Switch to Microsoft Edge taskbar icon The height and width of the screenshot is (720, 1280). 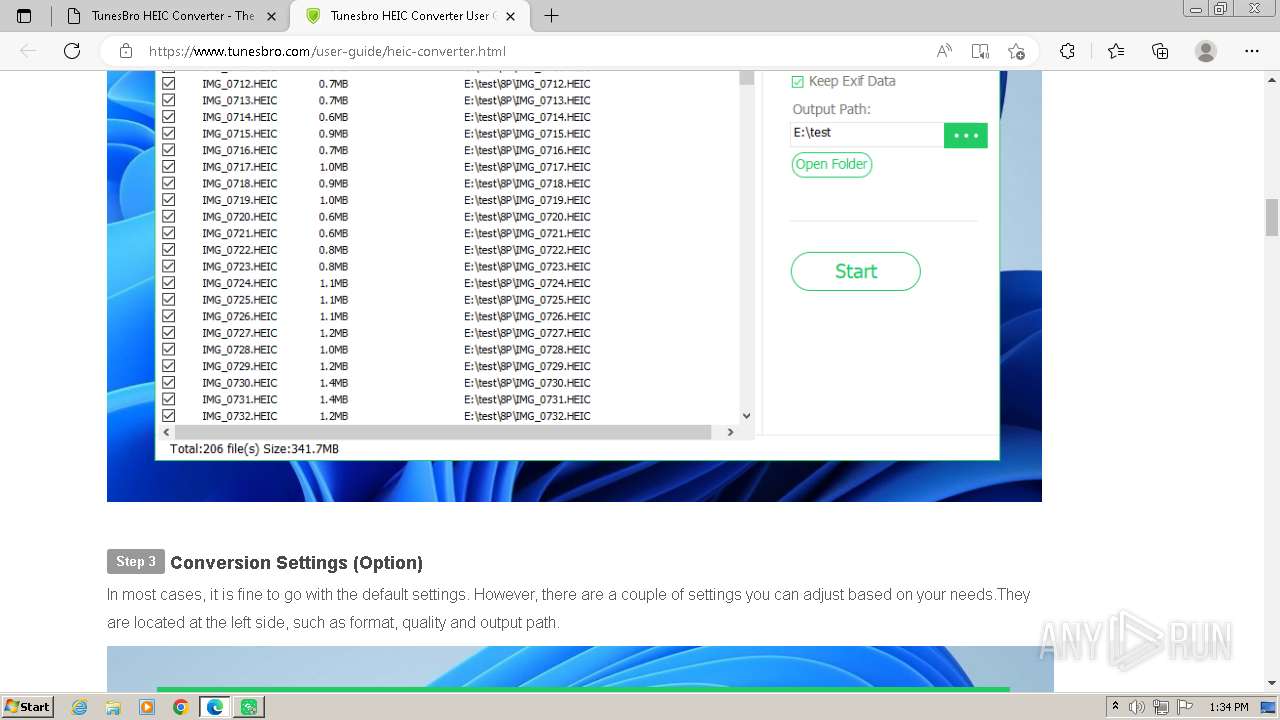click(x=214, y=707)
